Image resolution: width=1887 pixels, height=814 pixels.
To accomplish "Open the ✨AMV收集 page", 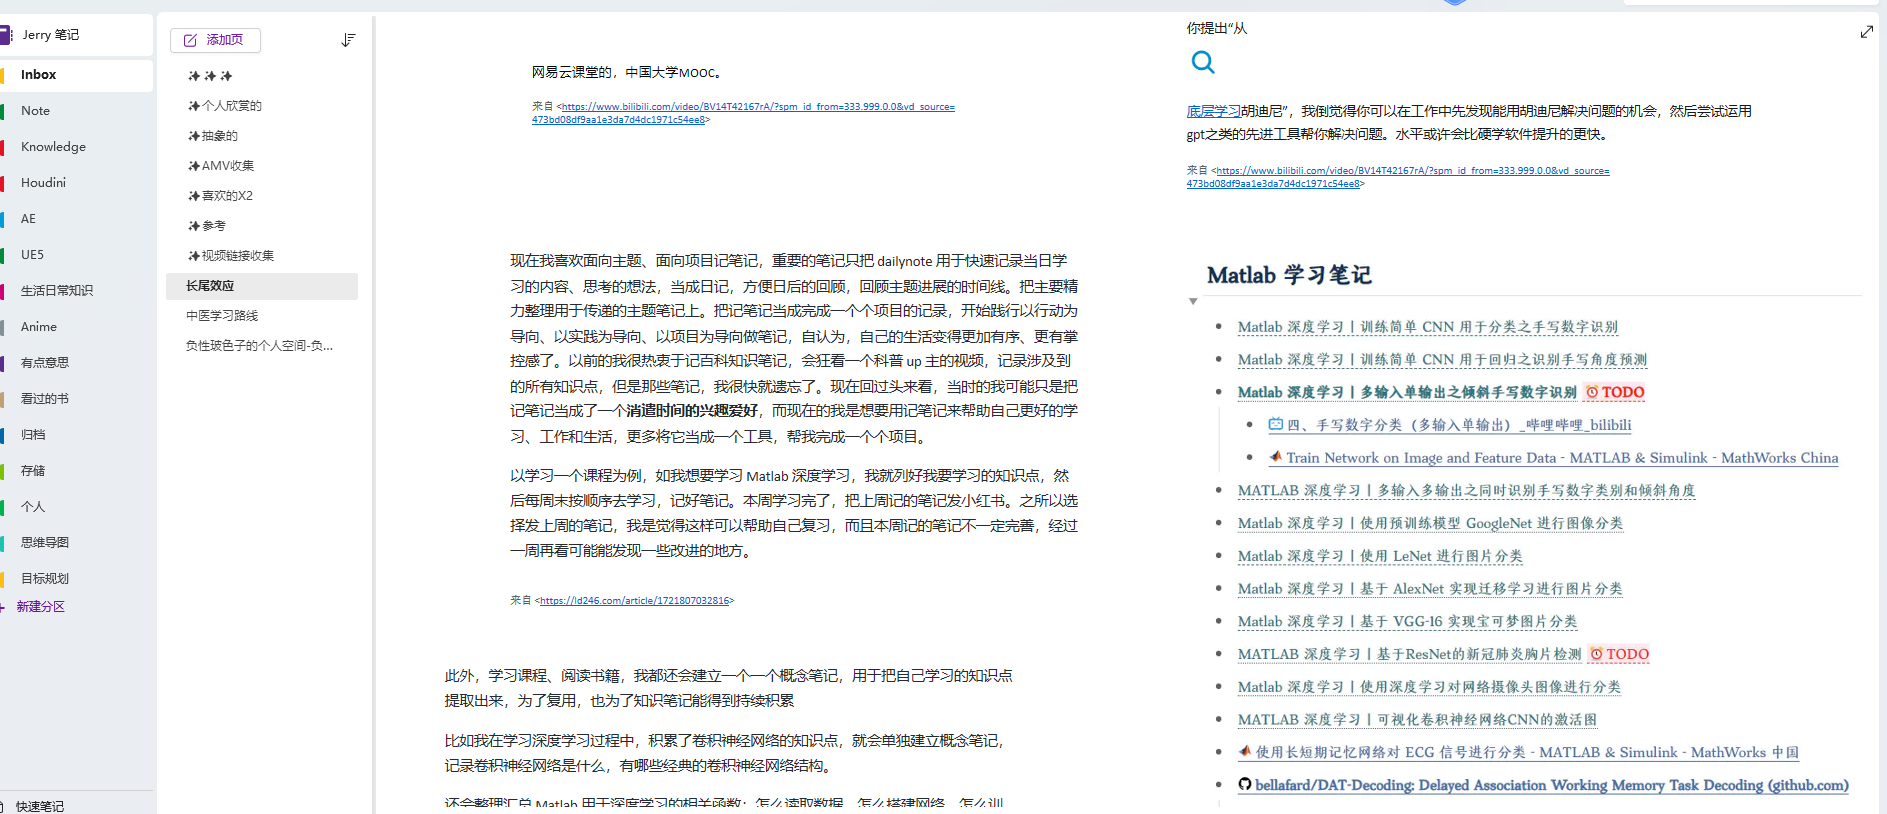I will tap(222, 166).
